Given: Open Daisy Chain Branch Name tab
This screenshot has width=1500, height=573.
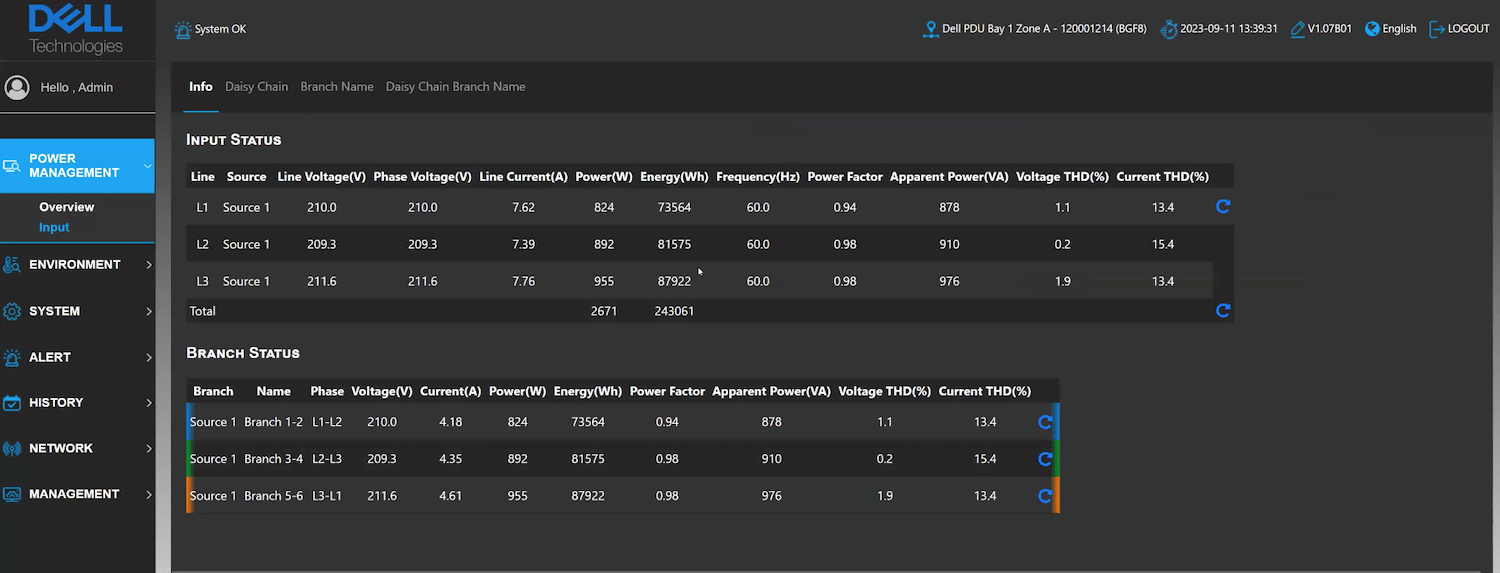Looking at the screenshot, I should pyautogui.click(x=455, y=87).
